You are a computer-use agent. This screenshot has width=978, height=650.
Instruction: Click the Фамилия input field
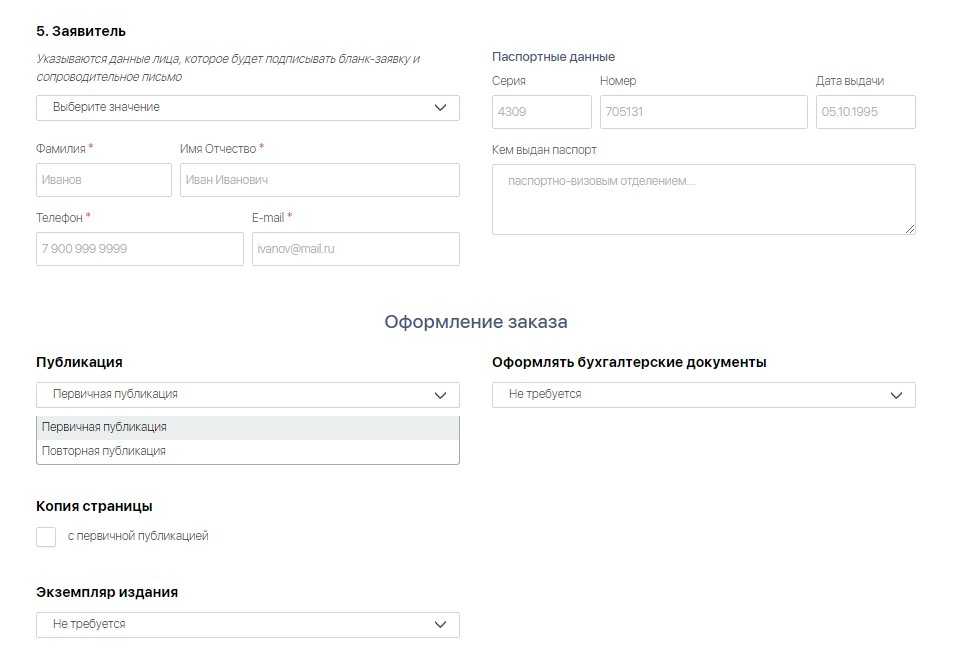coord(104,180)
